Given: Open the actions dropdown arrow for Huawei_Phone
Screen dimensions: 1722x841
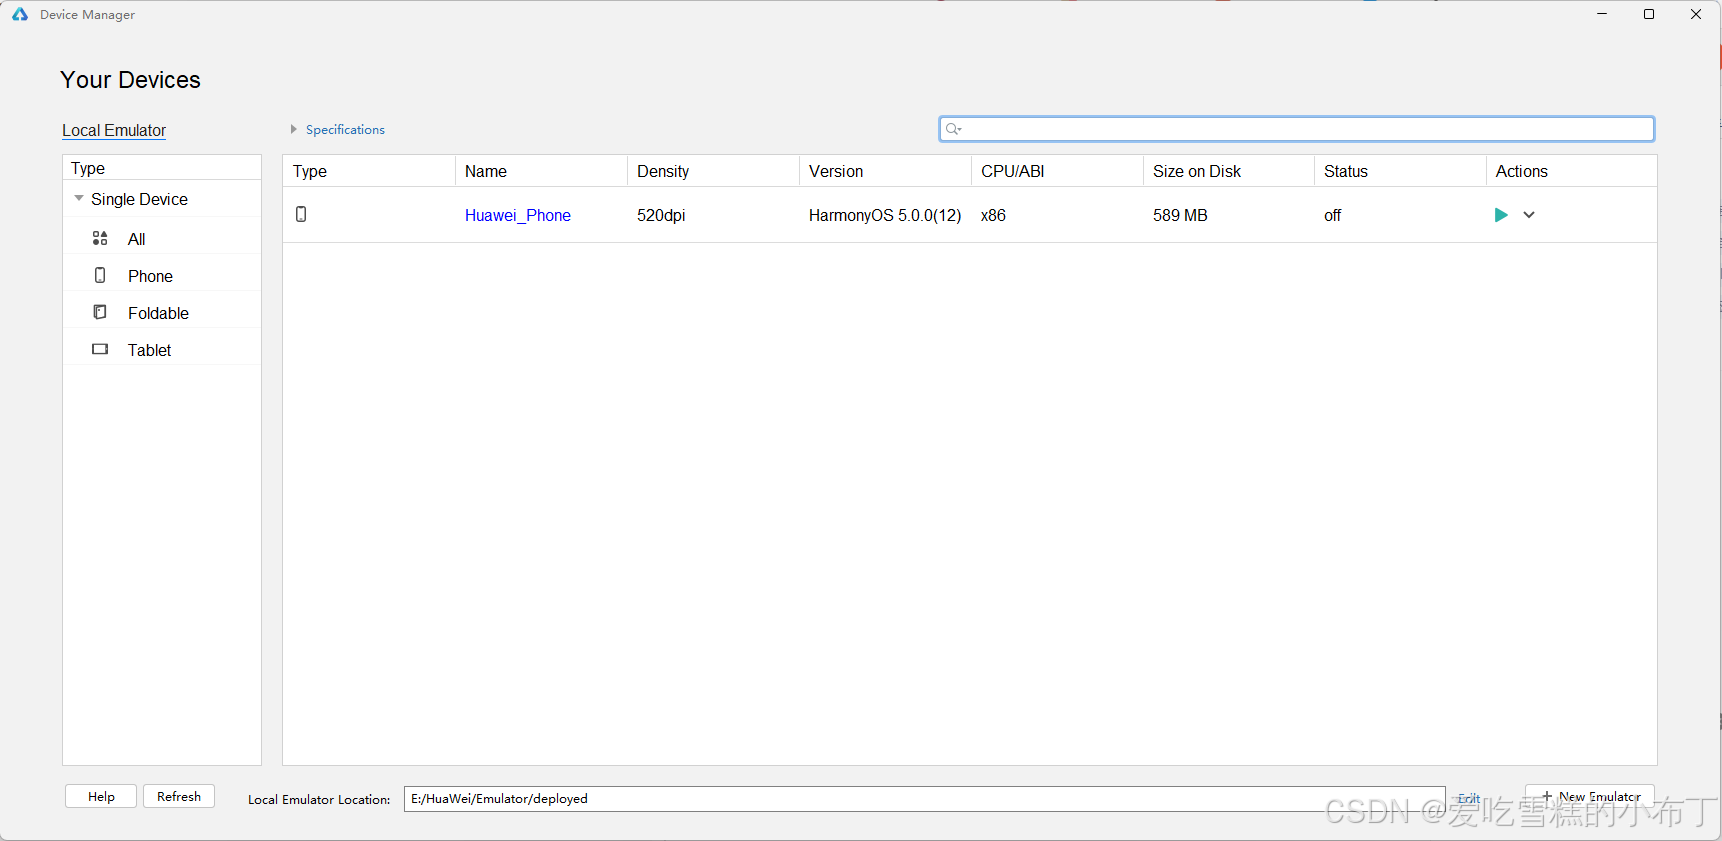Looking at the screenshot, I should pos(1529,215).
